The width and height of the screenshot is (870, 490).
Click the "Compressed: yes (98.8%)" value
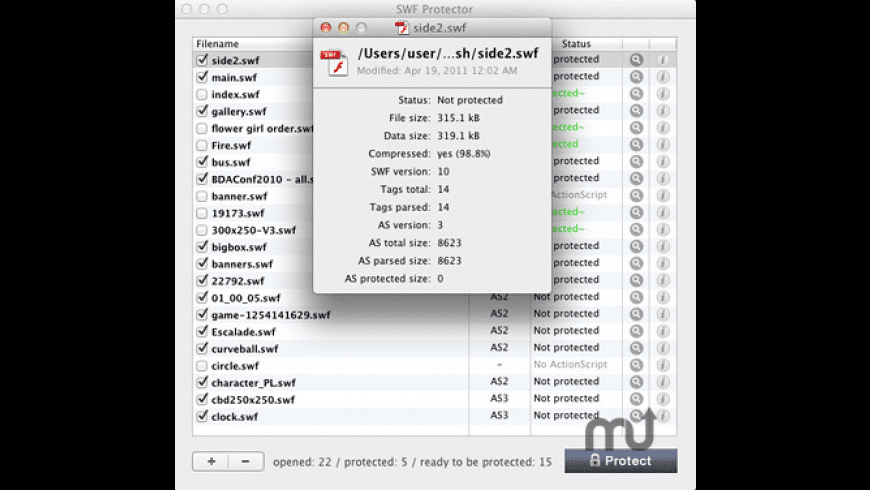(x=463, y=154)
